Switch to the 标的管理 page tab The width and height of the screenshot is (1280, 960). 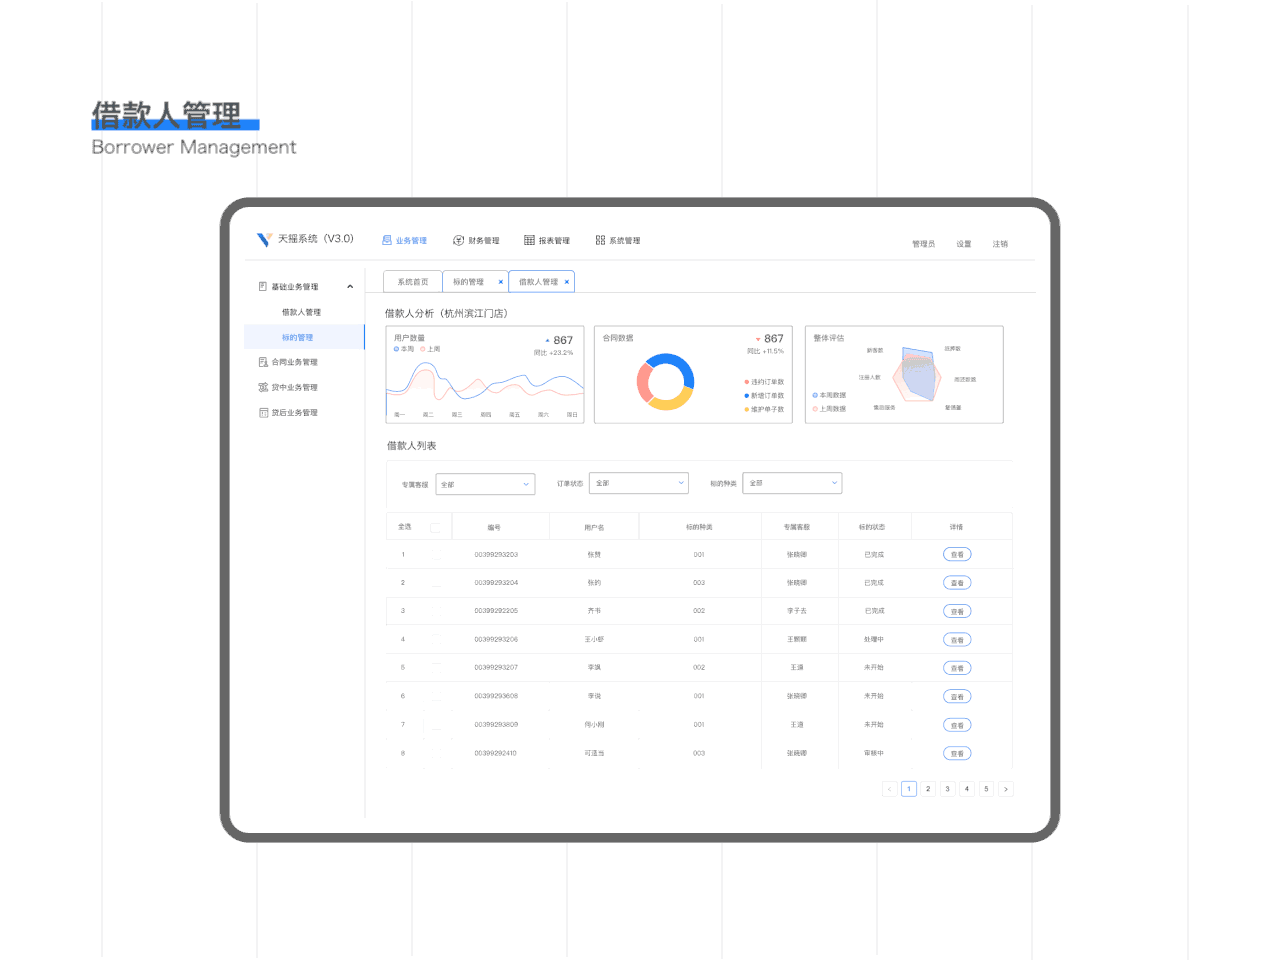(x=468, y=282)
